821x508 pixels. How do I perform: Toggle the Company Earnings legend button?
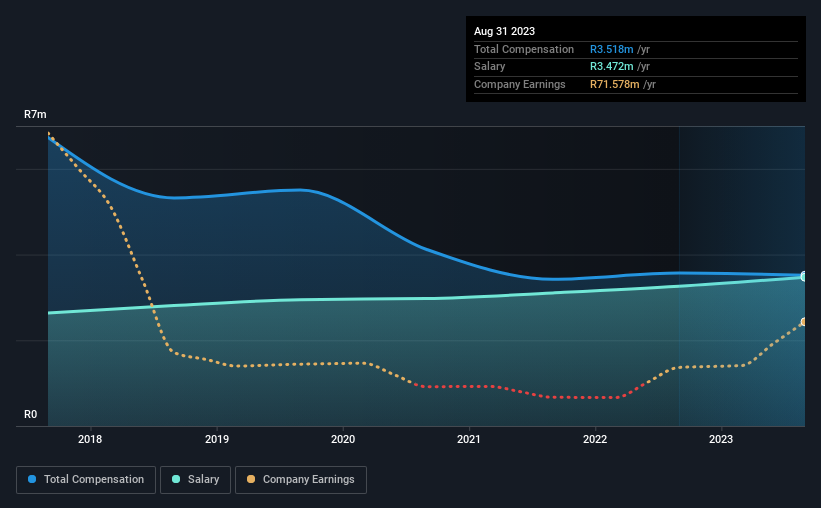[x=301, y=480]
